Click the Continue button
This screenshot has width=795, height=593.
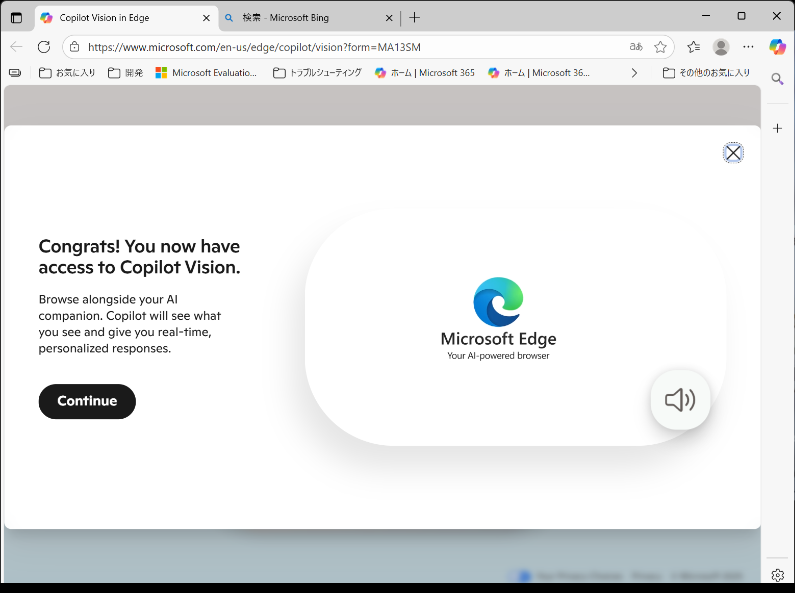pos(87,401)
